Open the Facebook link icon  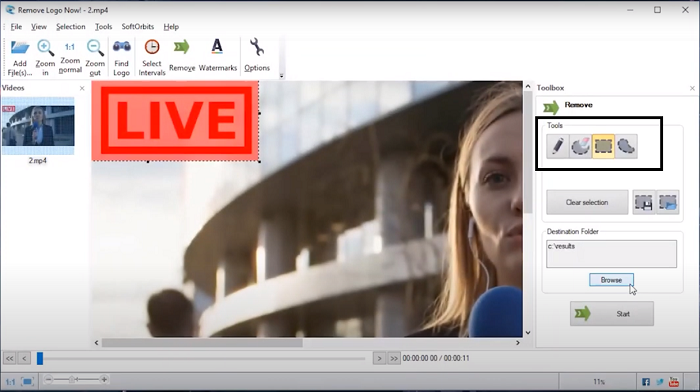(x=646, y=382)
